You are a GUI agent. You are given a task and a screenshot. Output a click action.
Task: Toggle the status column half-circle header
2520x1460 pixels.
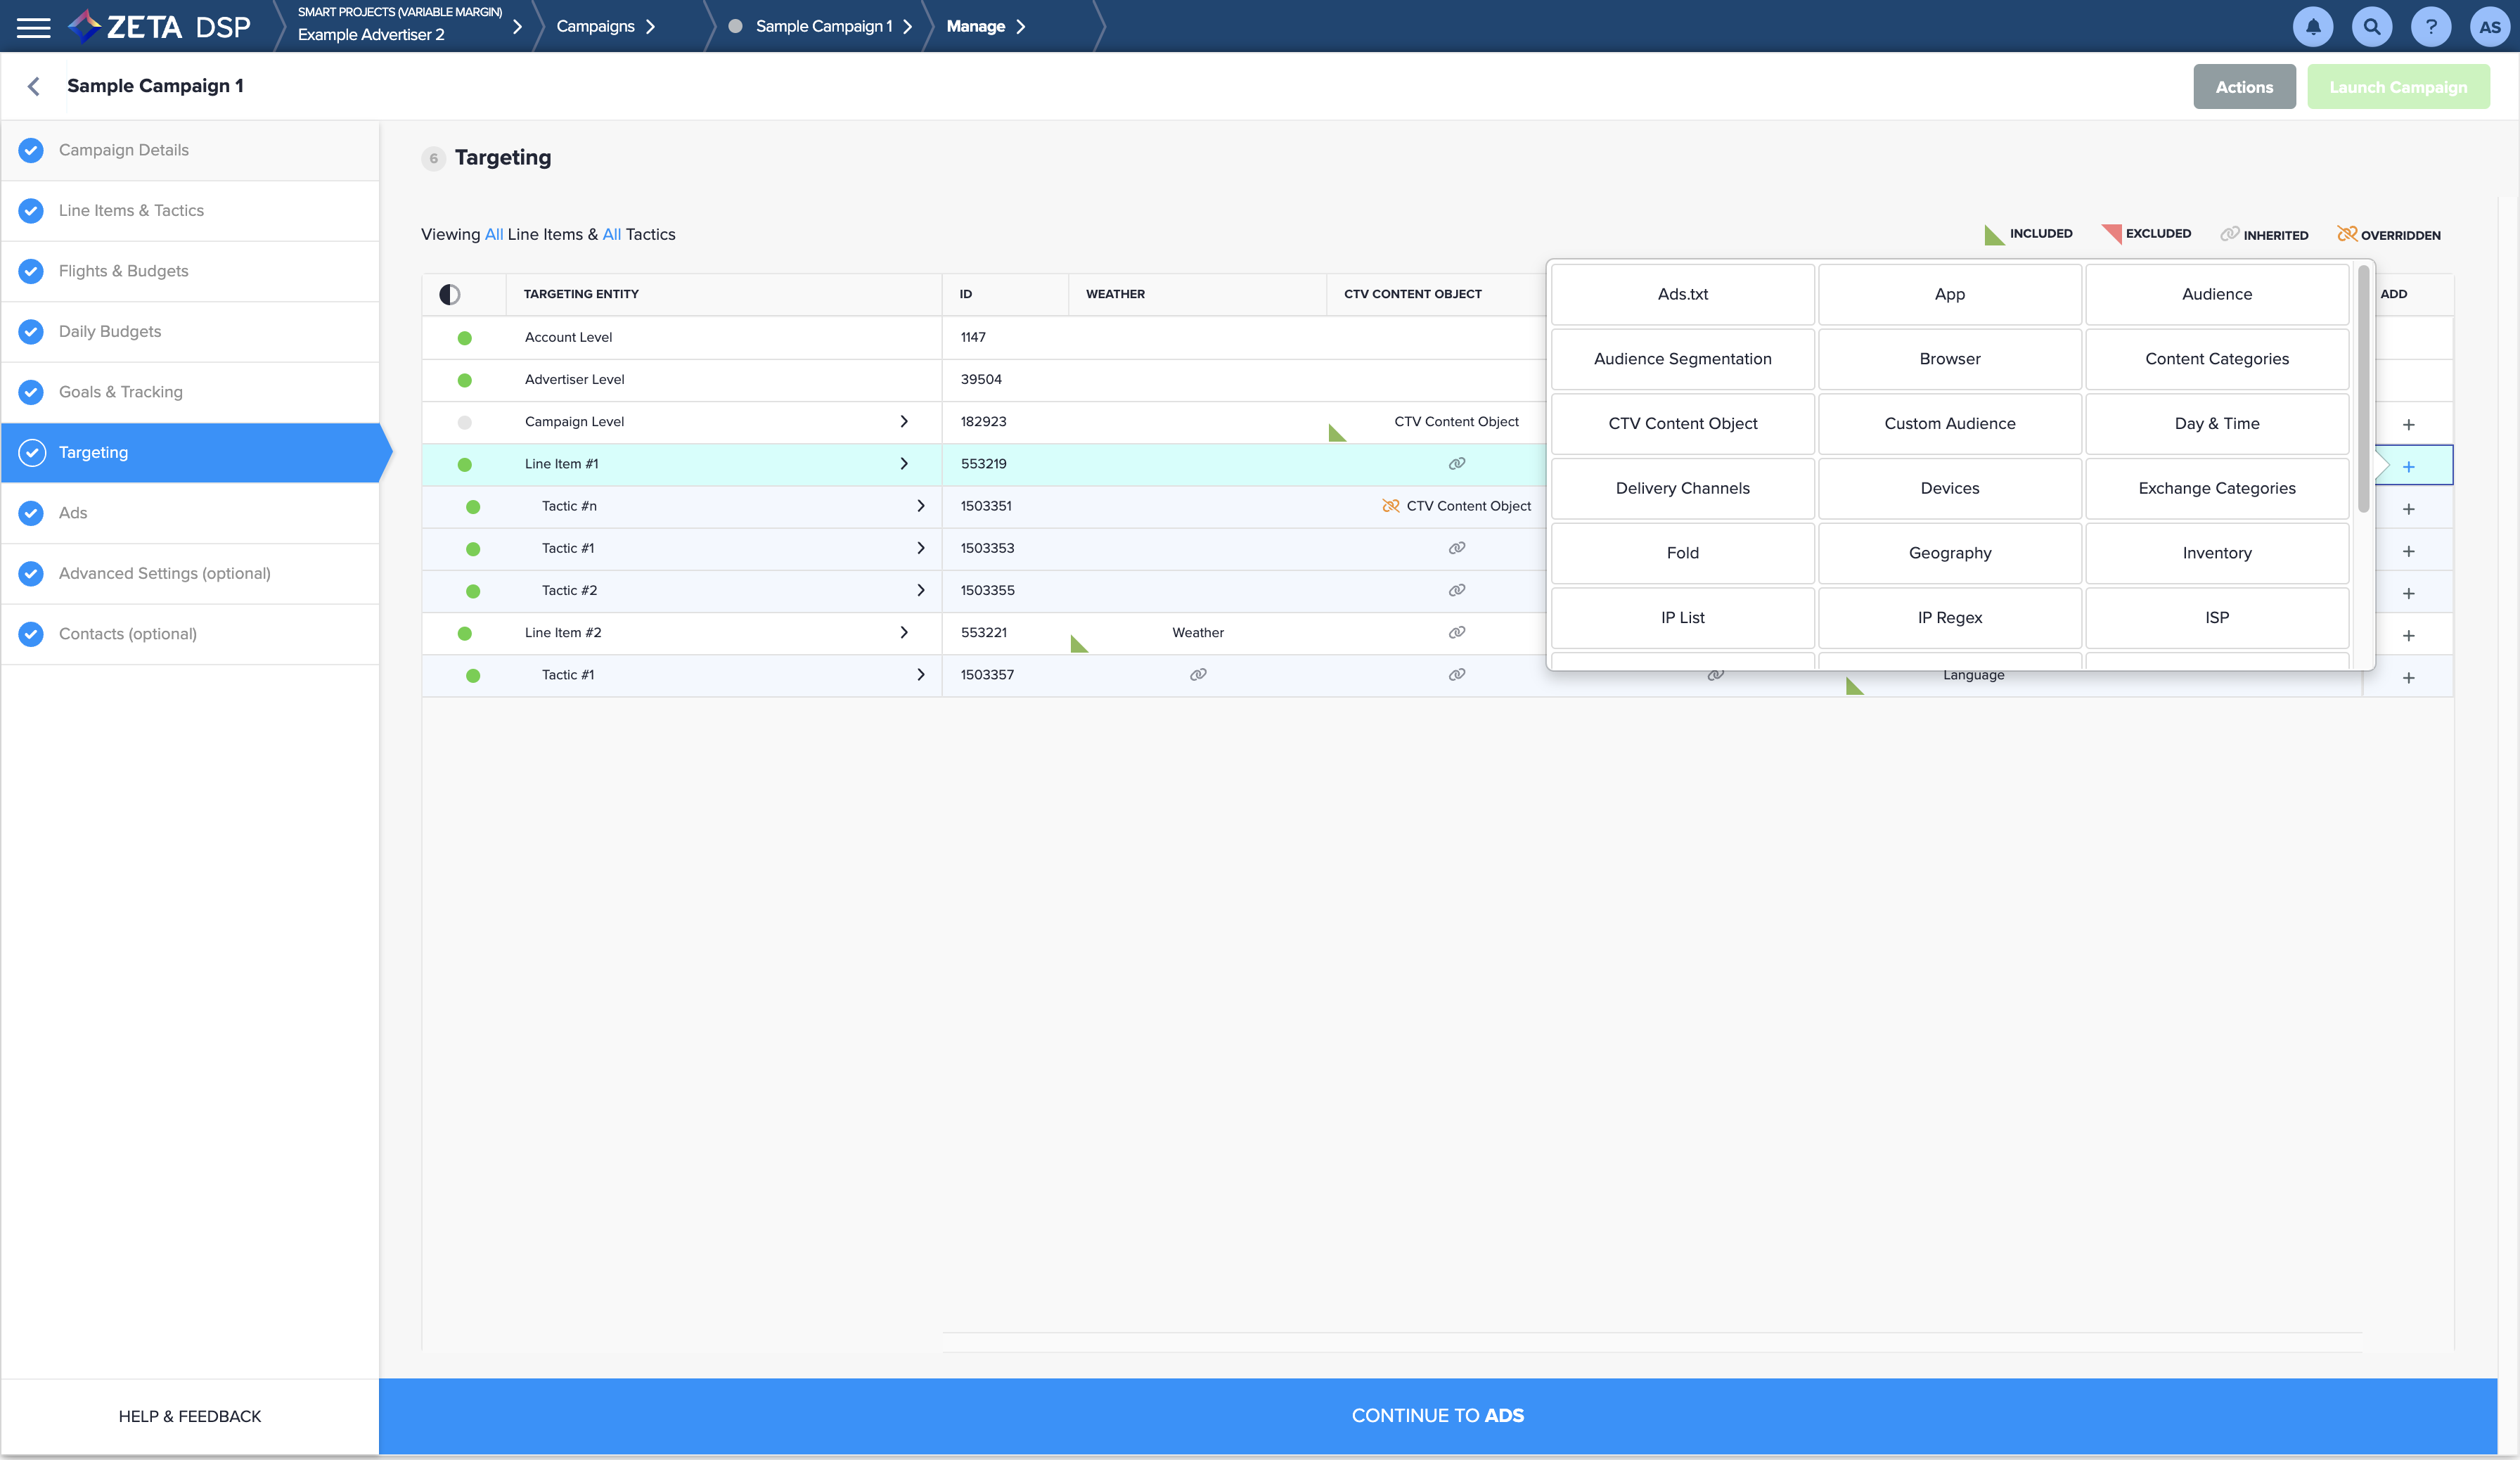pos(450,294)
